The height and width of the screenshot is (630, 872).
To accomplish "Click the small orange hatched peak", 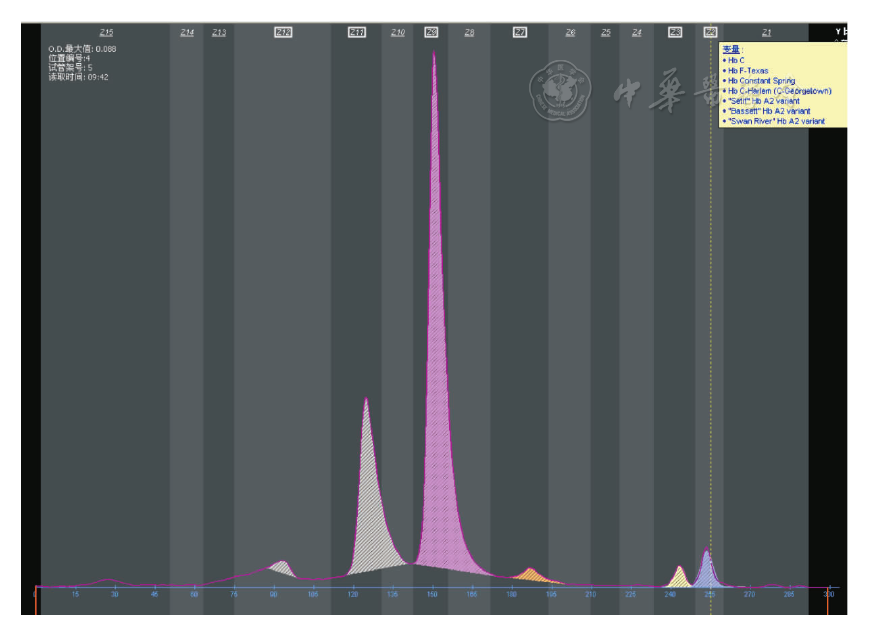I will 530,575.
